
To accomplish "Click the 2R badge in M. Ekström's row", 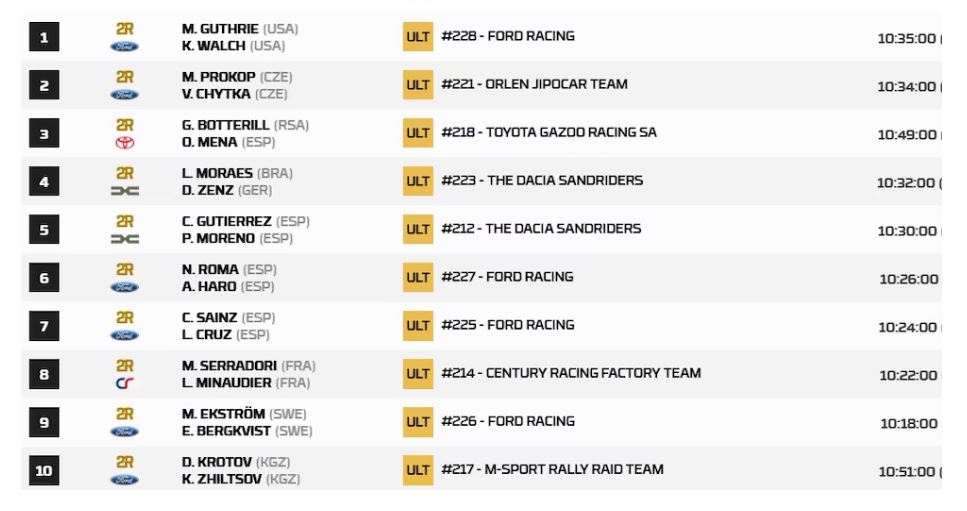I will (125, 413).
